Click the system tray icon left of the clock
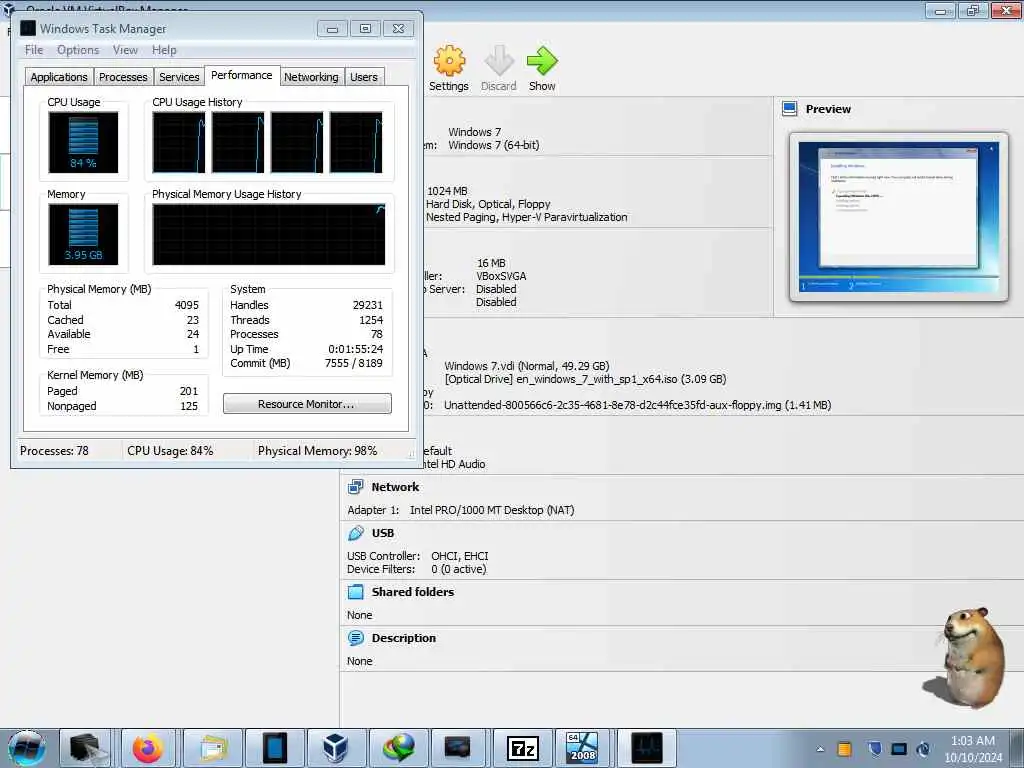This screenshot has width=1024, height=768. 923,749
